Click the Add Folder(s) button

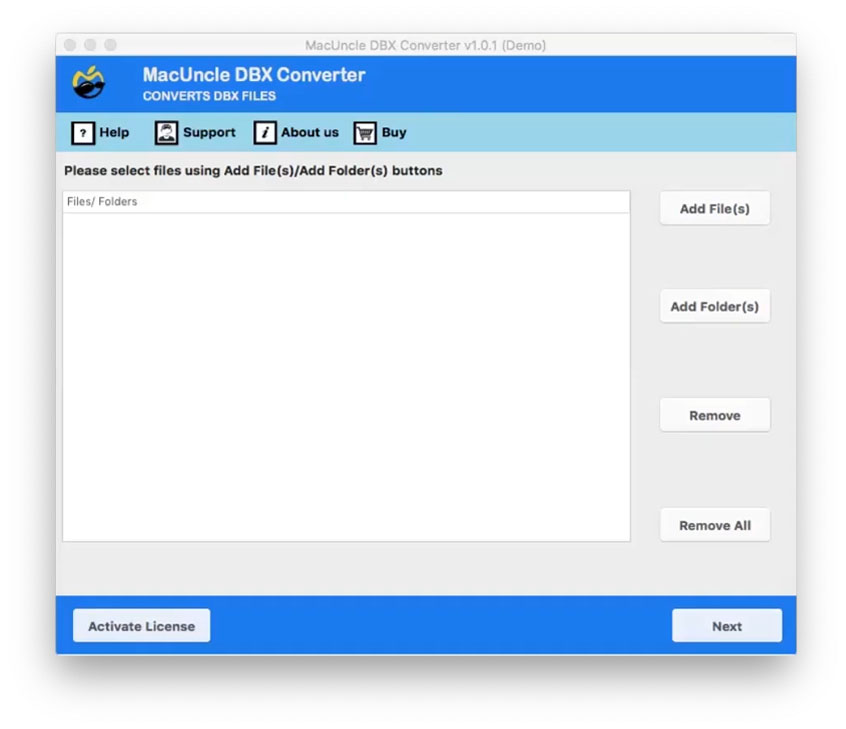coord(714,306)
